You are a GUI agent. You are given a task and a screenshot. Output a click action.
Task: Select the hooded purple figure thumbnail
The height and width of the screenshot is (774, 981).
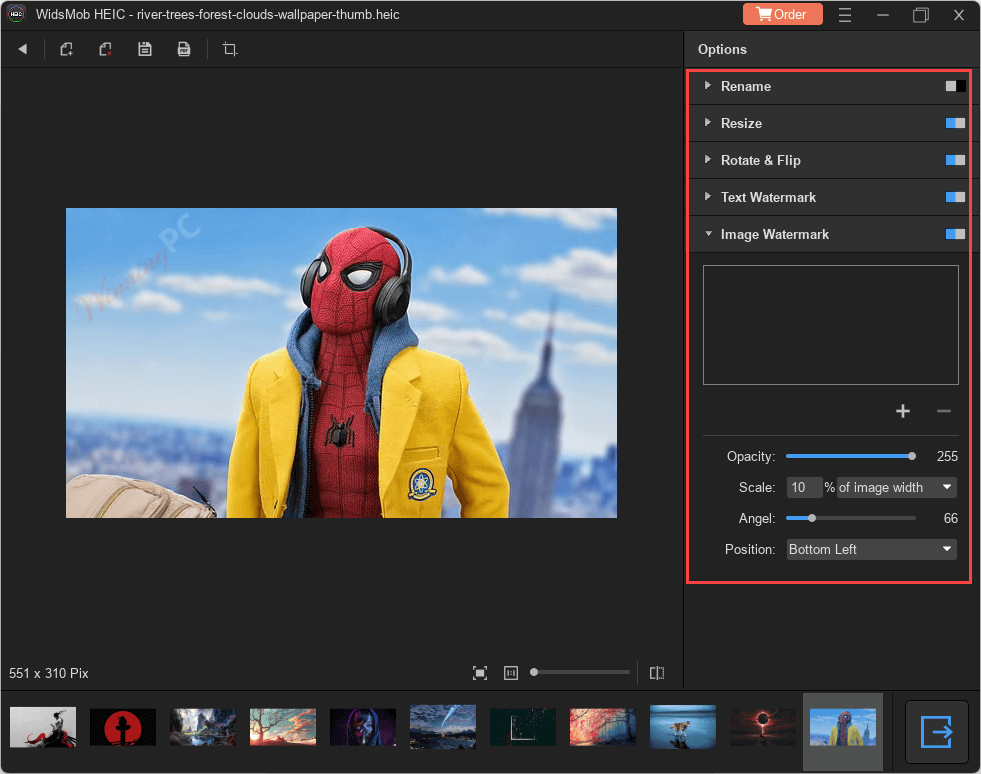pyautogui.click(x=363, y=727)
